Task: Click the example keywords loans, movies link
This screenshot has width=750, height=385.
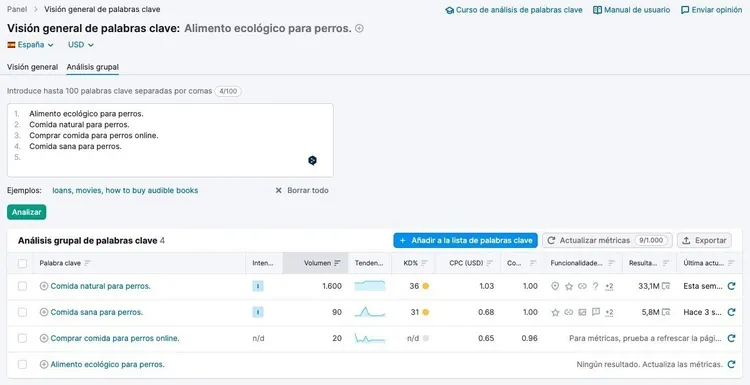Action: coord(125,190)
